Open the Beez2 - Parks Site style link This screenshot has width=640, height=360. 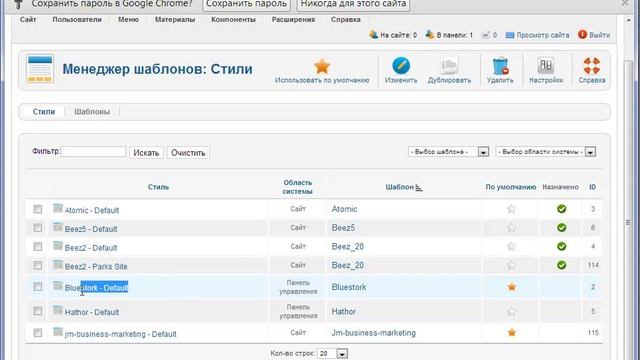tap(96, 267)
